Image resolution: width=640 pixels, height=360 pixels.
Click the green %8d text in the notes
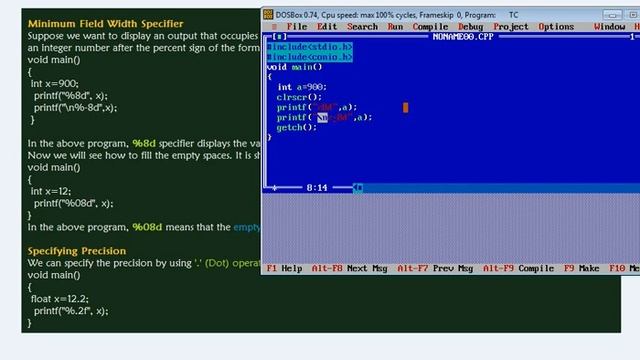pyautogui.click(x=144, y=144)
